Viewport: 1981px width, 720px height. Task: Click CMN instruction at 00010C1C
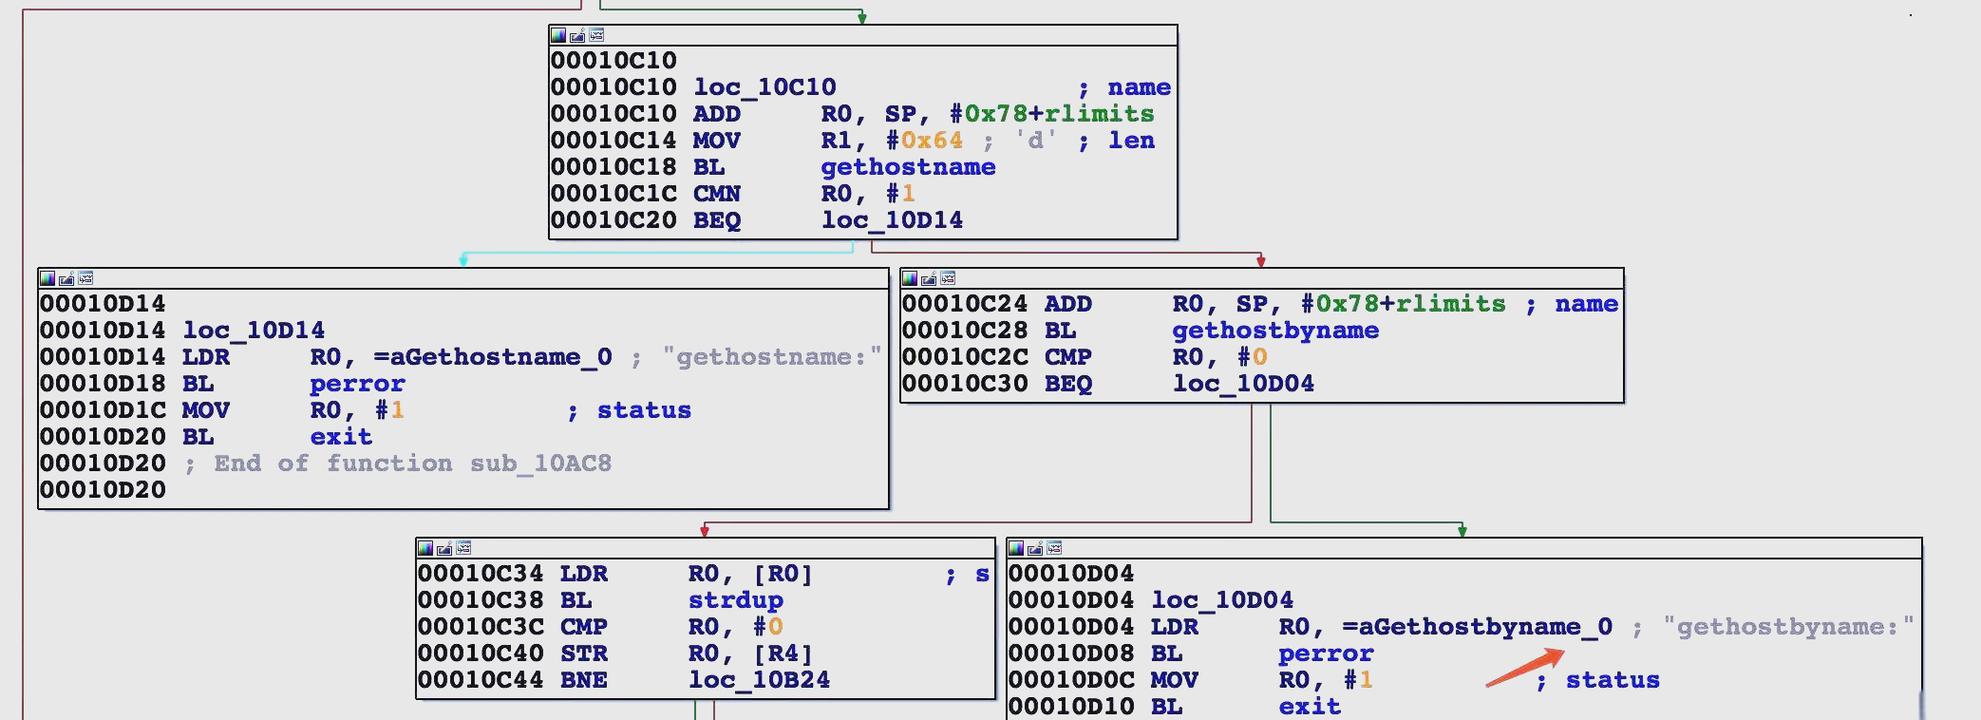pyautogui.click(x=733, y=194)
